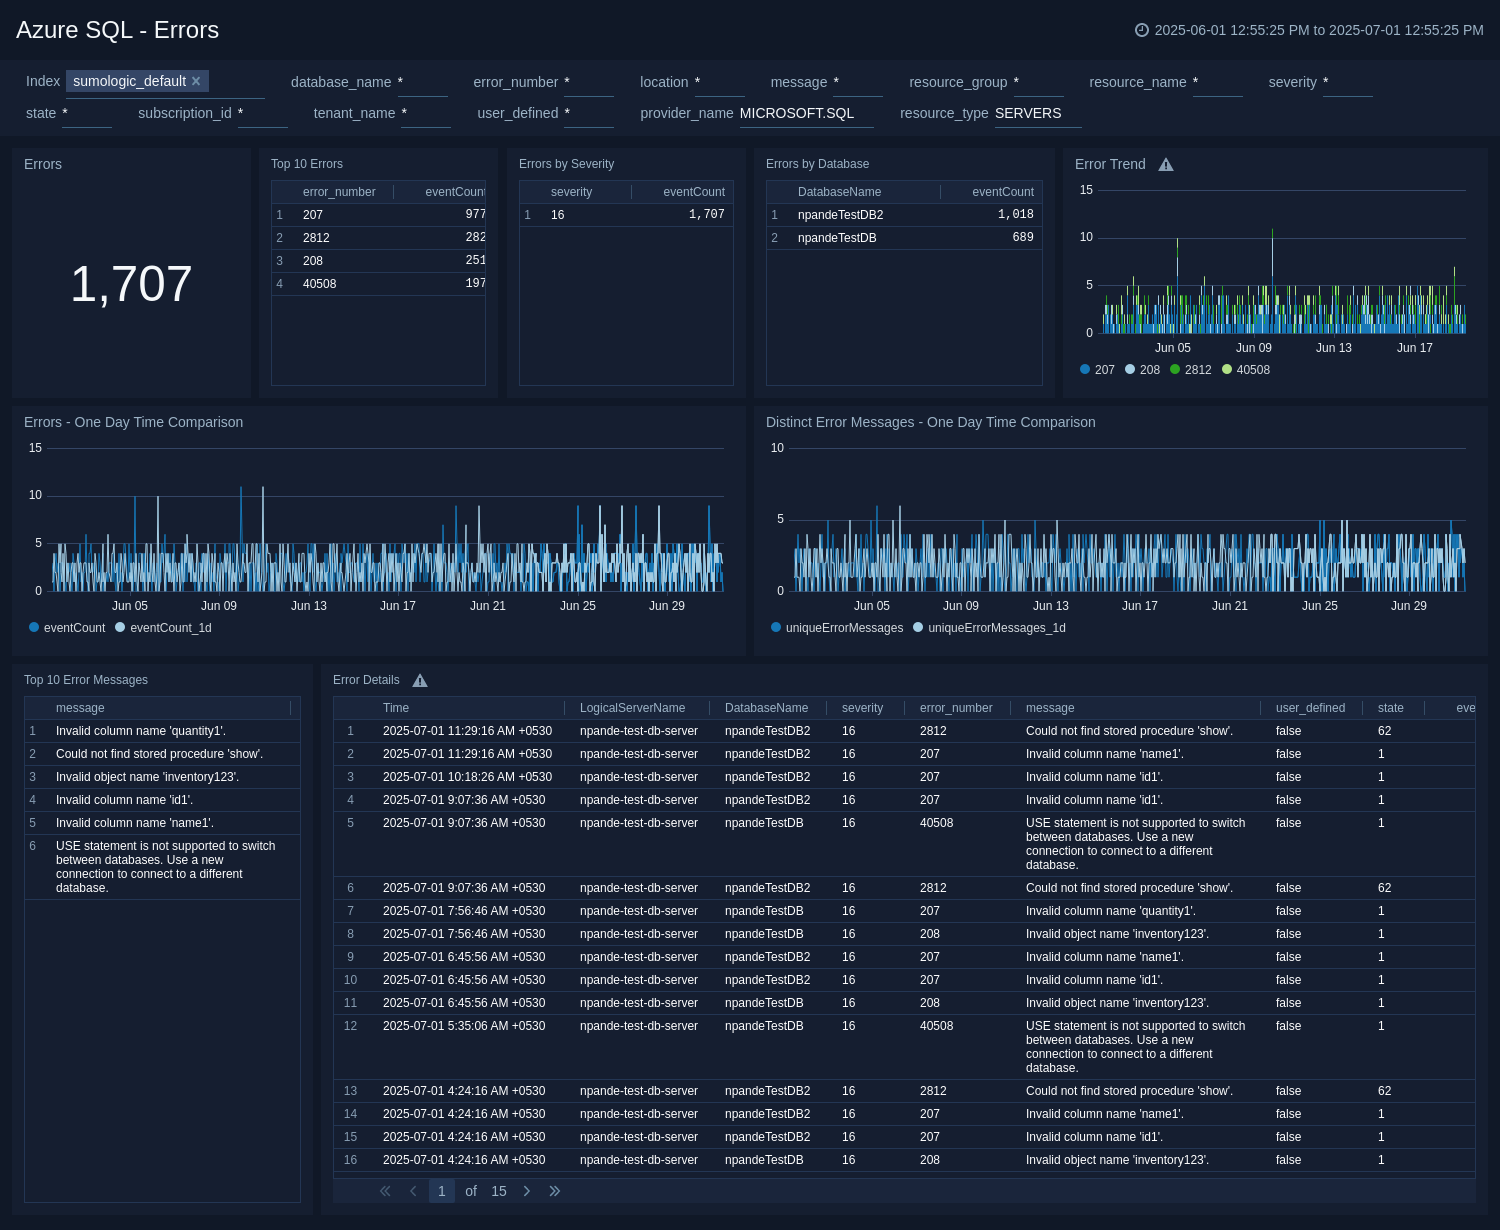1500x1230 pixels.
Task: Go to next page of Error Details
Action: point(527,1191)
